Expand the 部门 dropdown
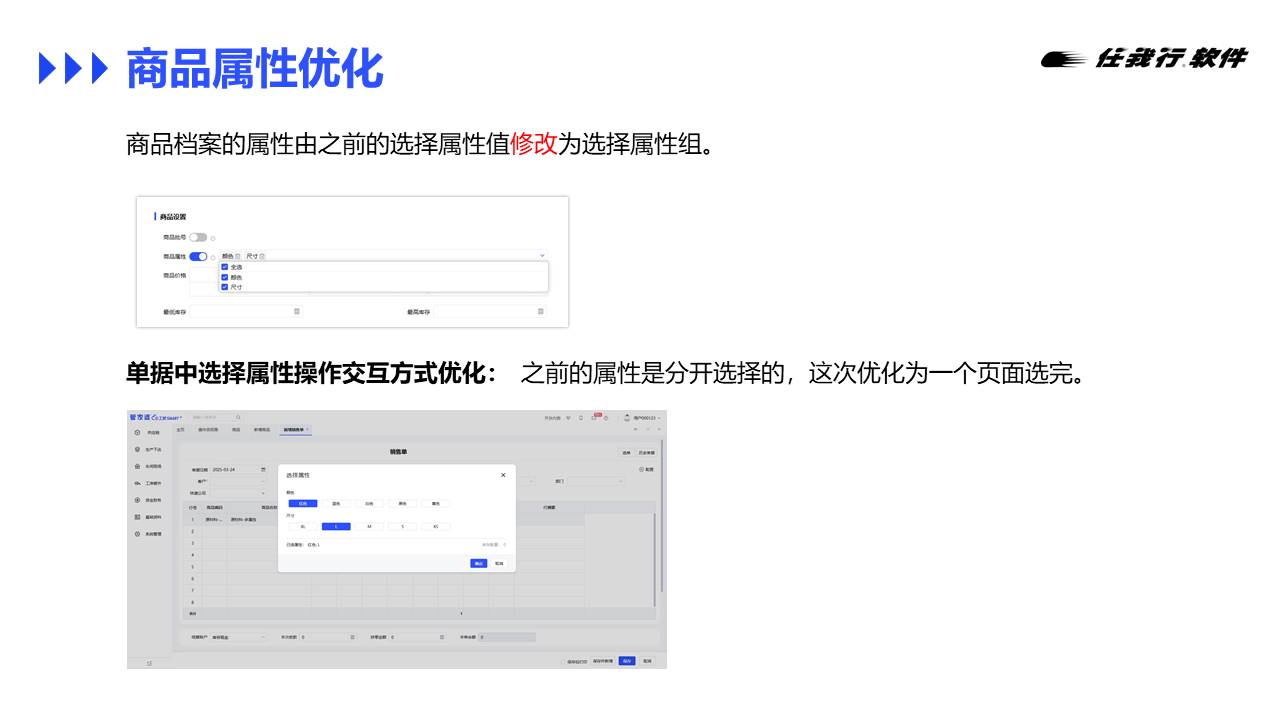The image size is (1280, 720). [x=620, y=481]
